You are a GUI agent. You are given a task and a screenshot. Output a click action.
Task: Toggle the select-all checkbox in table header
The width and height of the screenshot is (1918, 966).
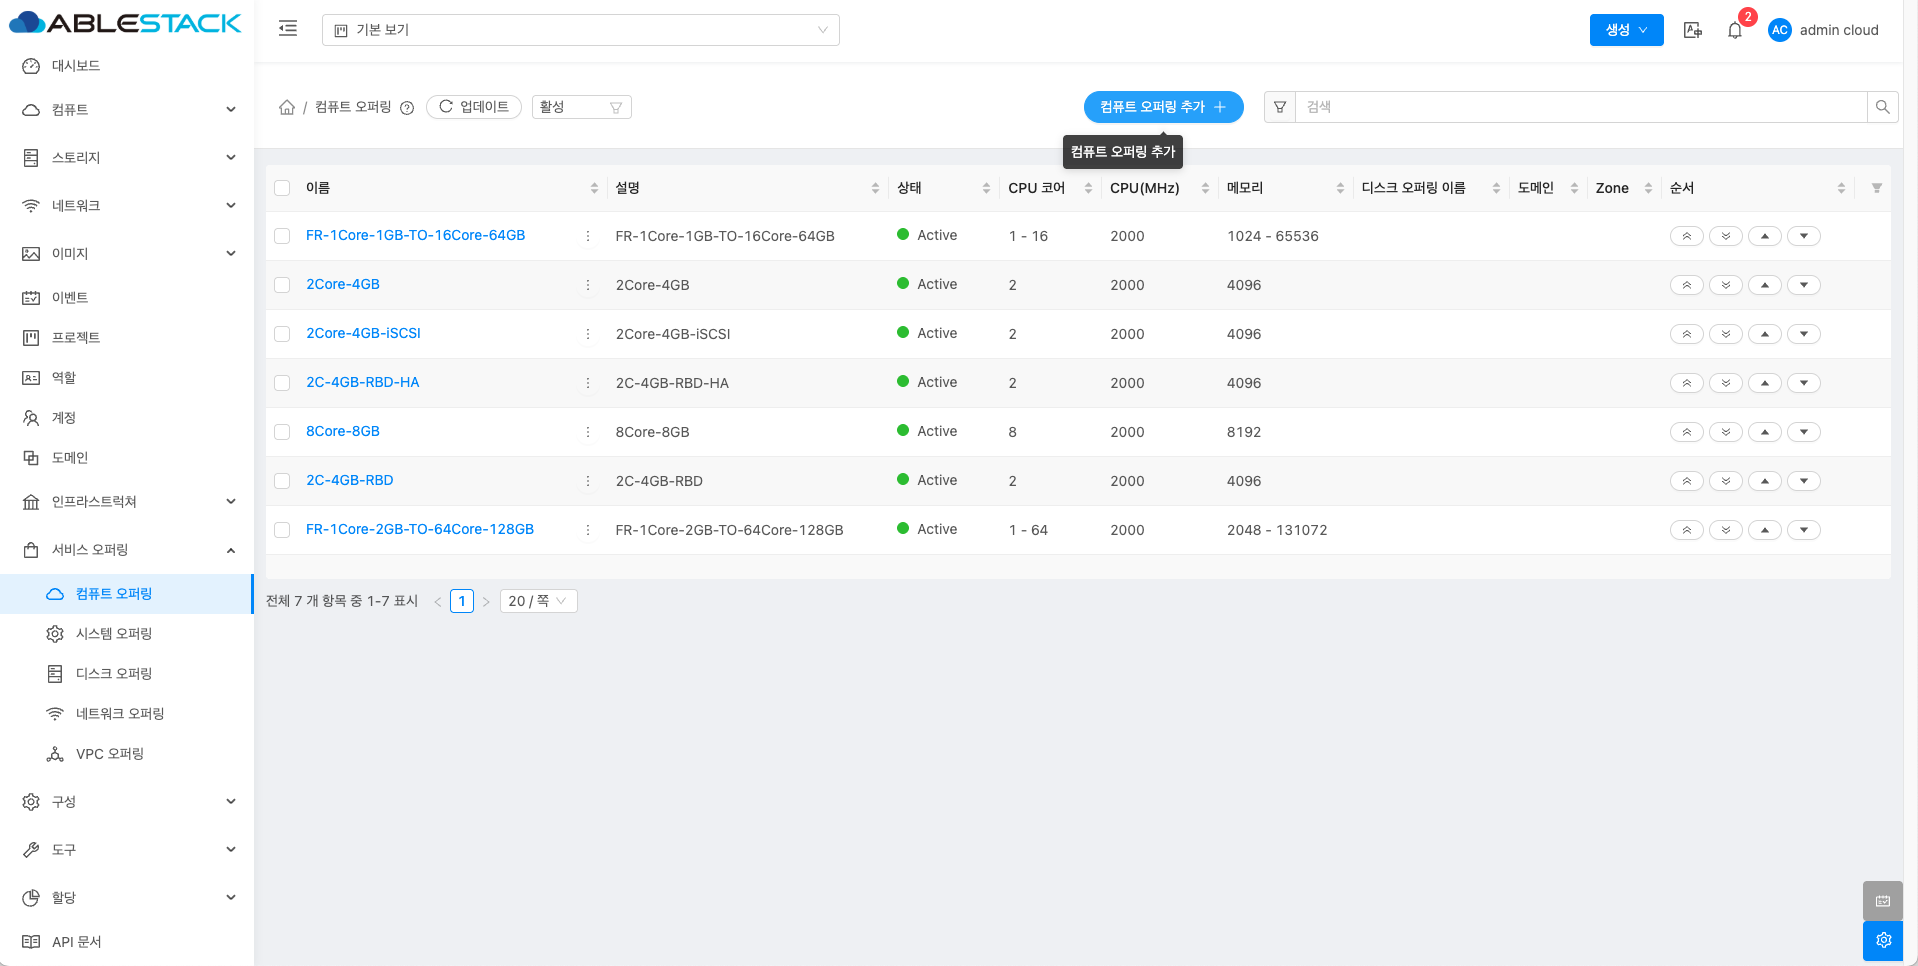coord(282,188)
